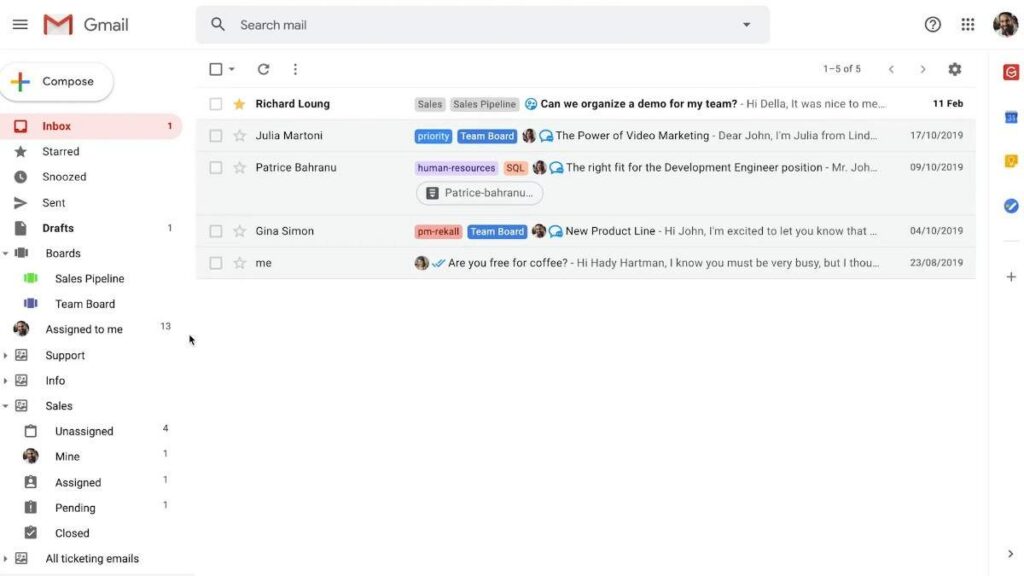Click the human-resources label
The width and height of the screenshot is (1024, 576).
pyautogui.click(x=456, y=168)
